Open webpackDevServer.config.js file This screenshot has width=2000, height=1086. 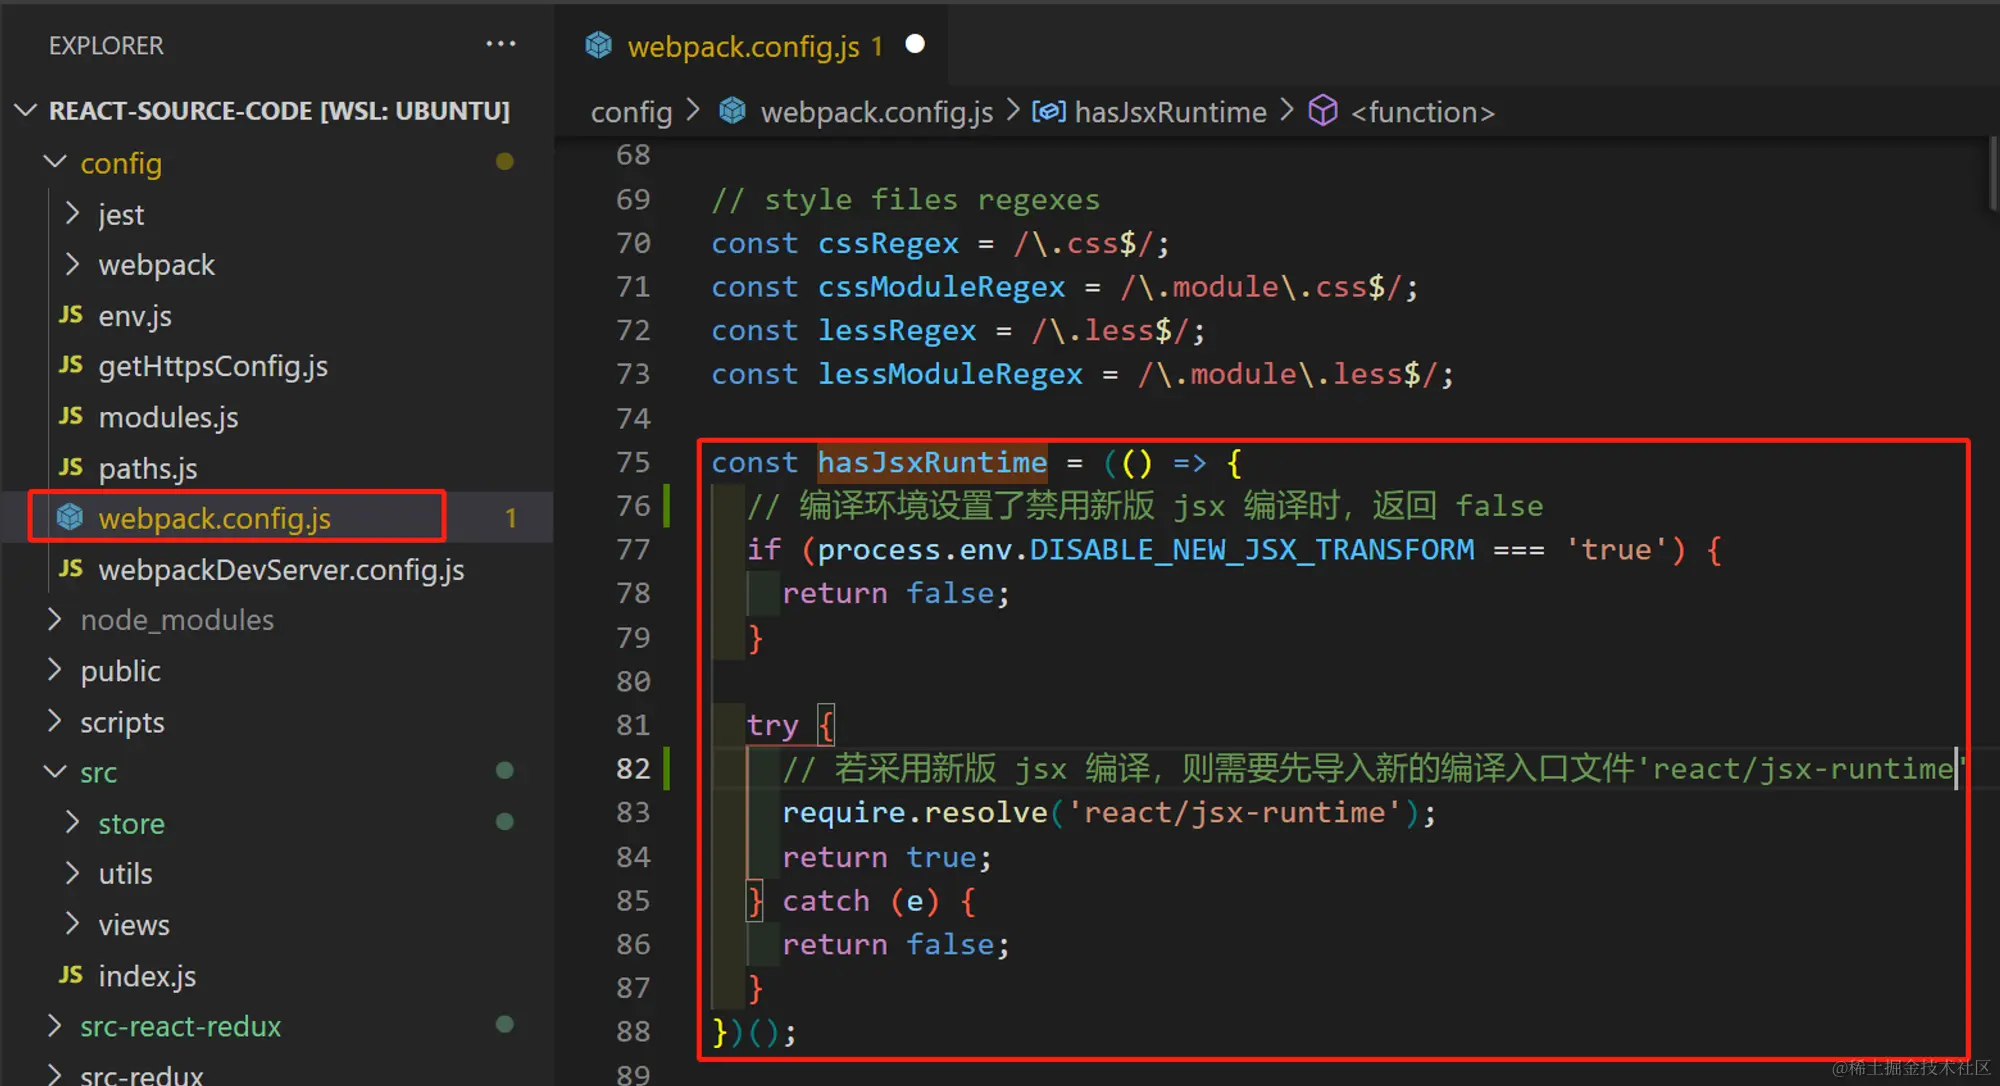click(x=281, y=569)
